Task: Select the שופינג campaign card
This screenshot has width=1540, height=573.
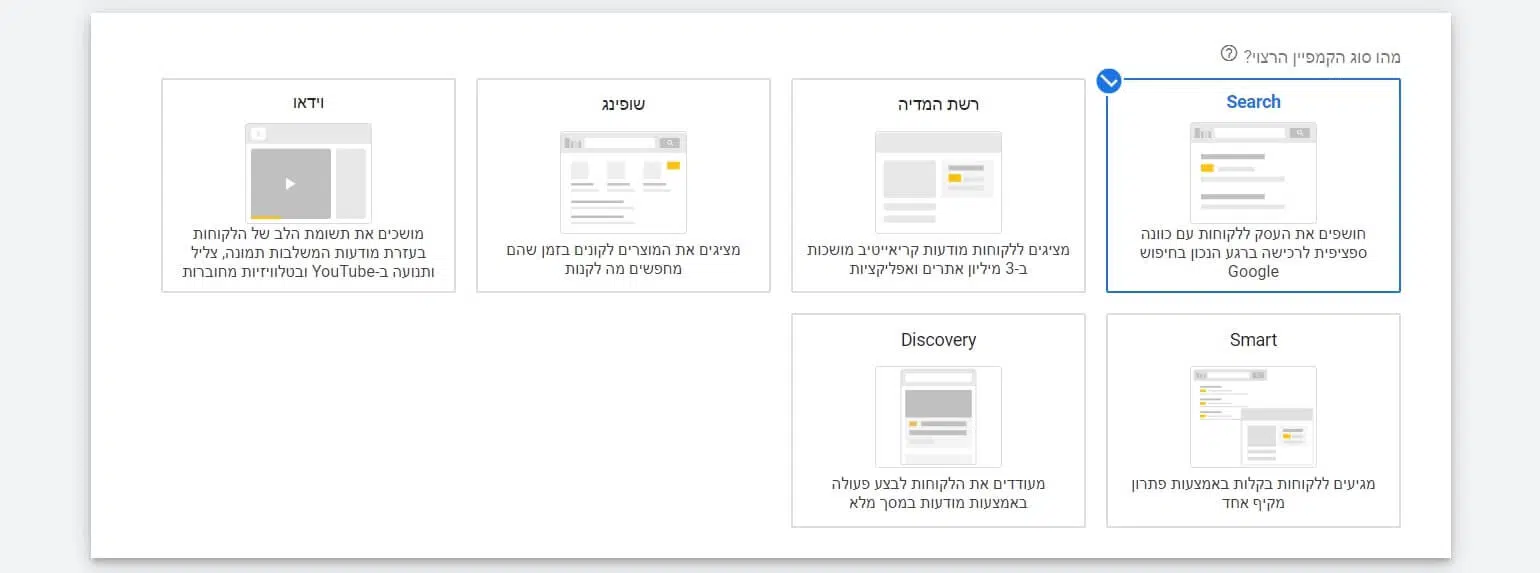Action: coord(623,186)
